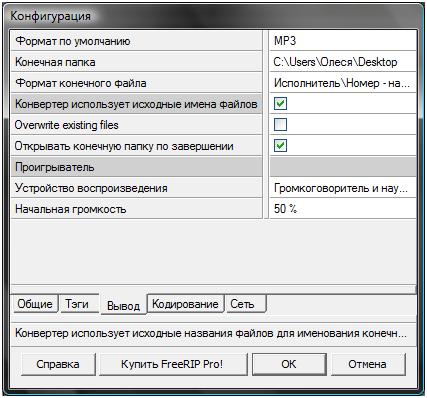This screenshot has width=427, height=398.
Task: Select the Вывод tab
Action: click(x=123, y=305)
